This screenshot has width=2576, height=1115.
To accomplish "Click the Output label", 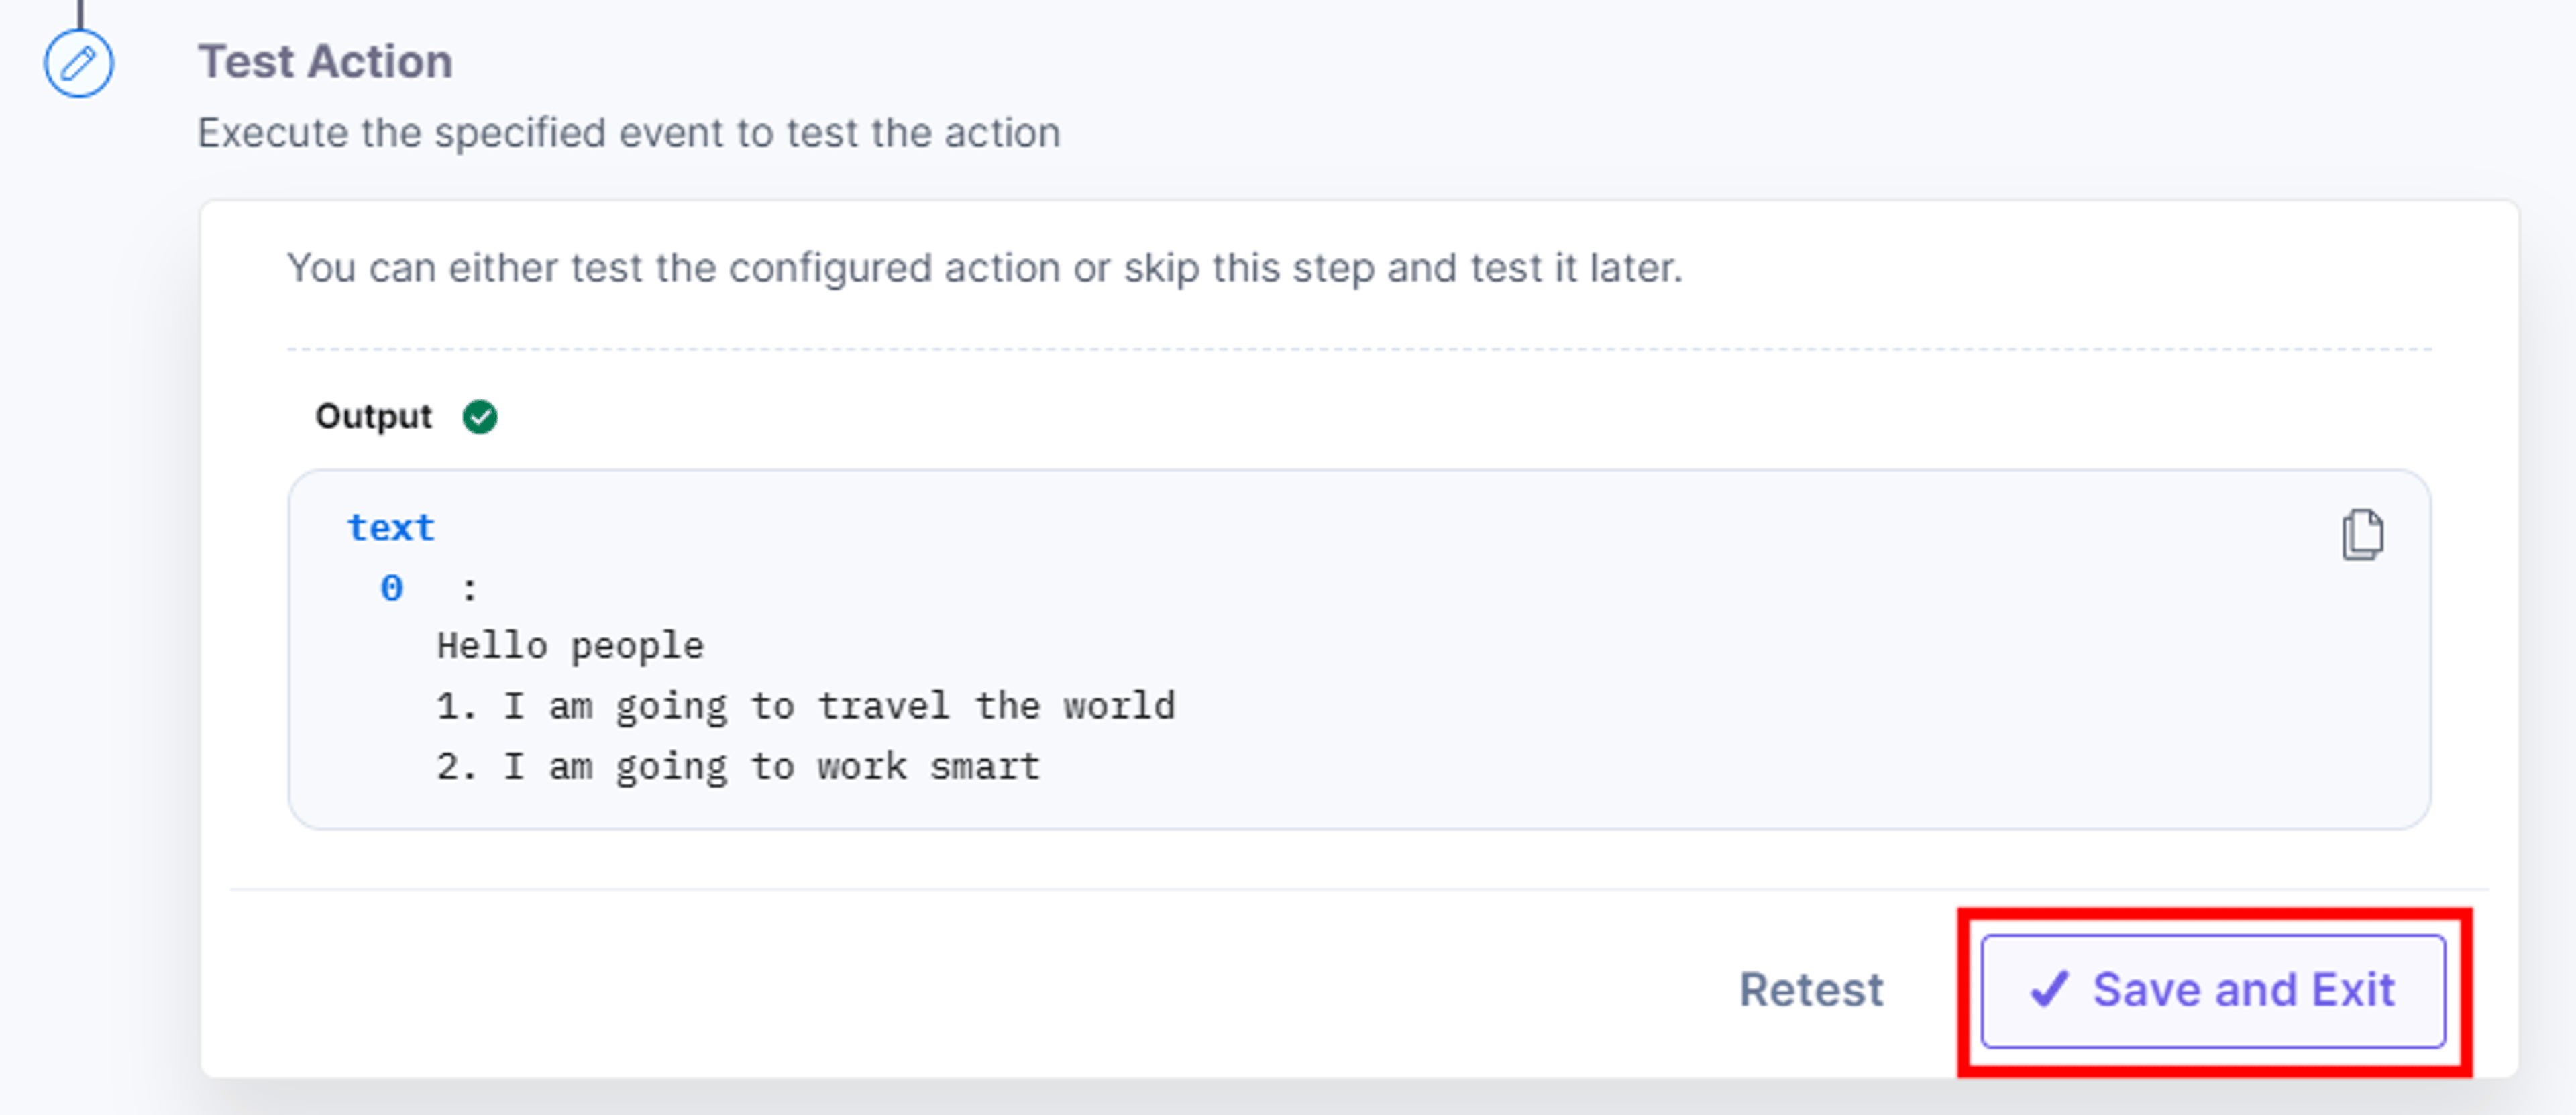I will (373, 416).
